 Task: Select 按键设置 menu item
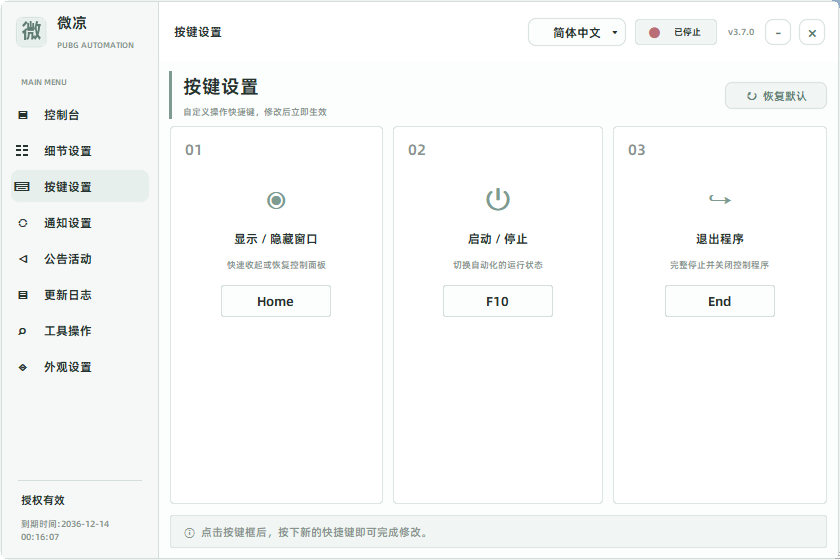click(x=80, y=186)
